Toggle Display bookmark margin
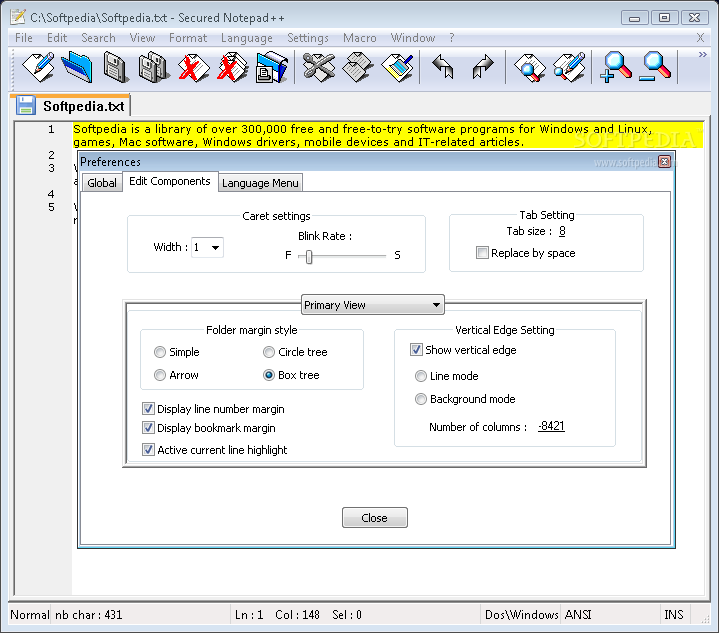 (148, 428)
